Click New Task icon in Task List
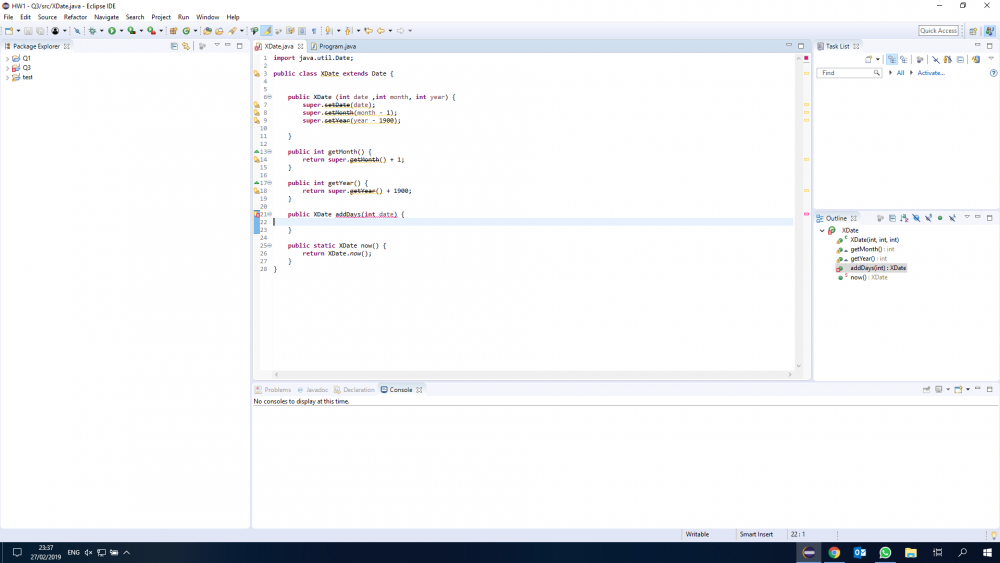1000x563 pixels. [x=869, y=59]
